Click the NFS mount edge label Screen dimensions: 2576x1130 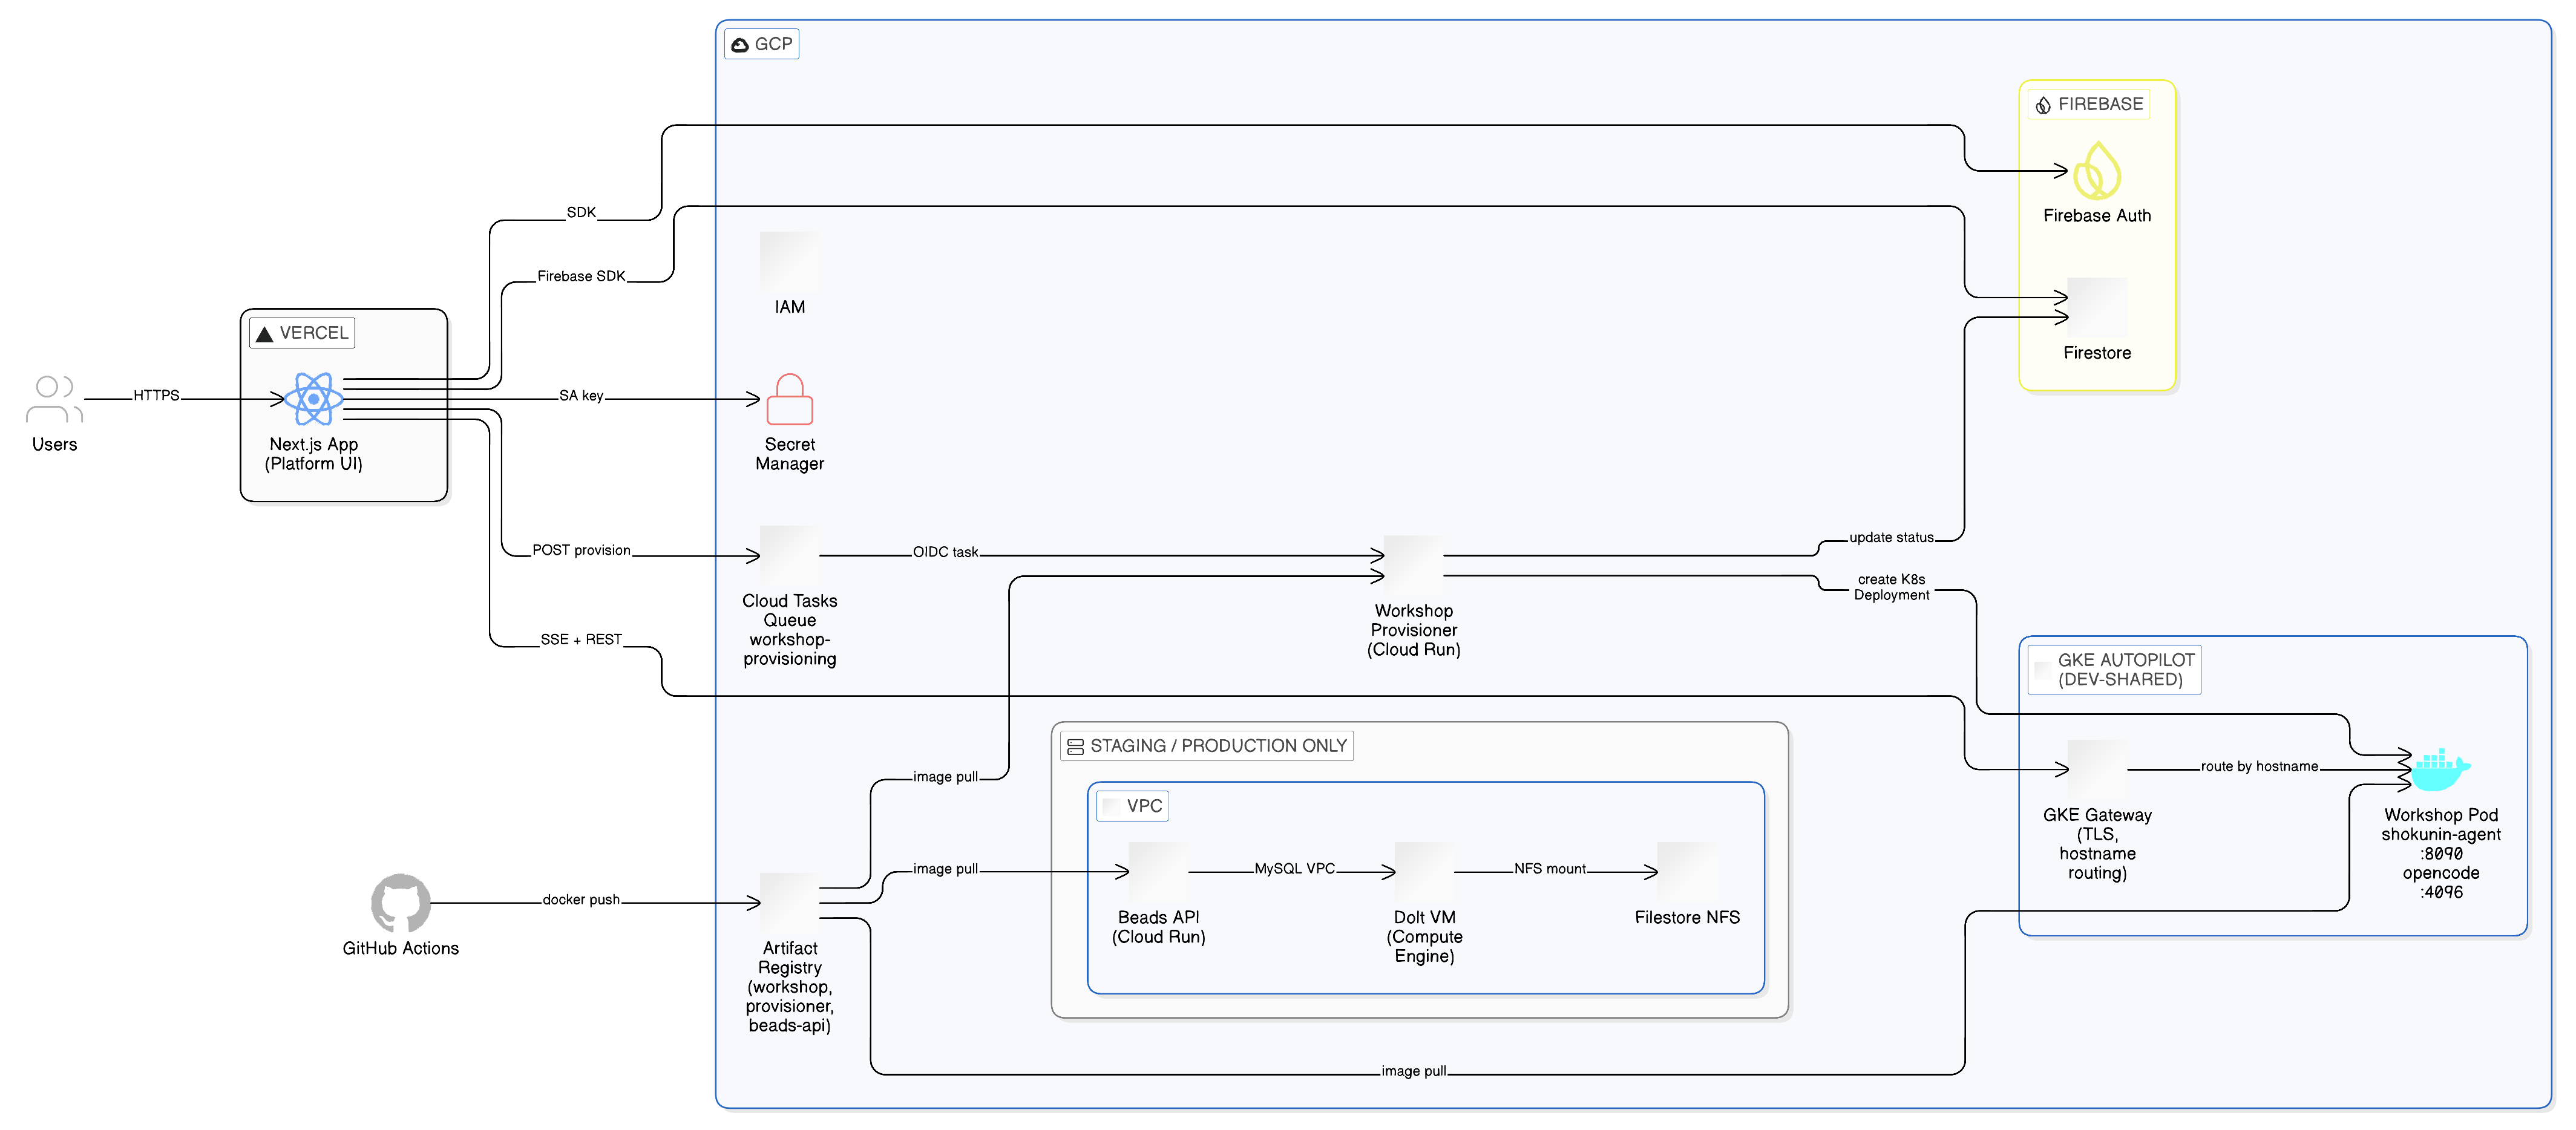point(1550,868)
